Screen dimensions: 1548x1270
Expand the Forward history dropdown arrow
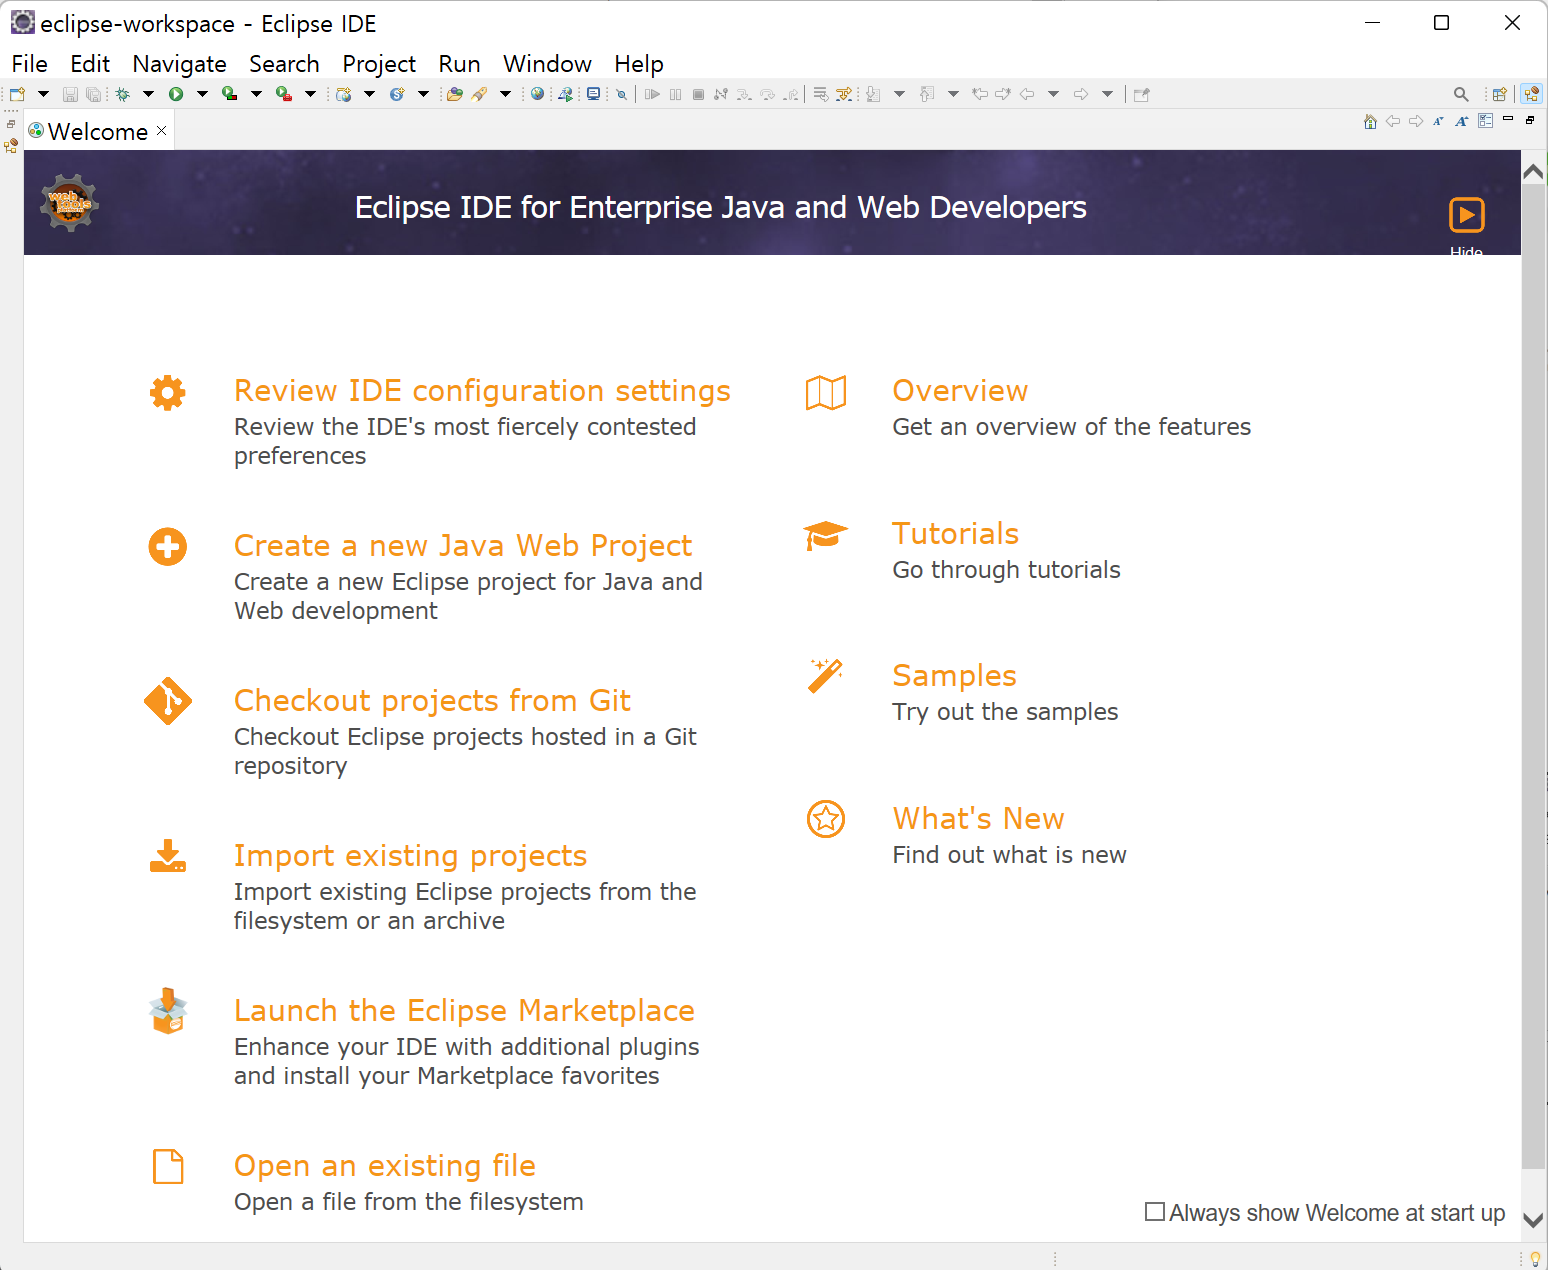(x=1107, y=94)
